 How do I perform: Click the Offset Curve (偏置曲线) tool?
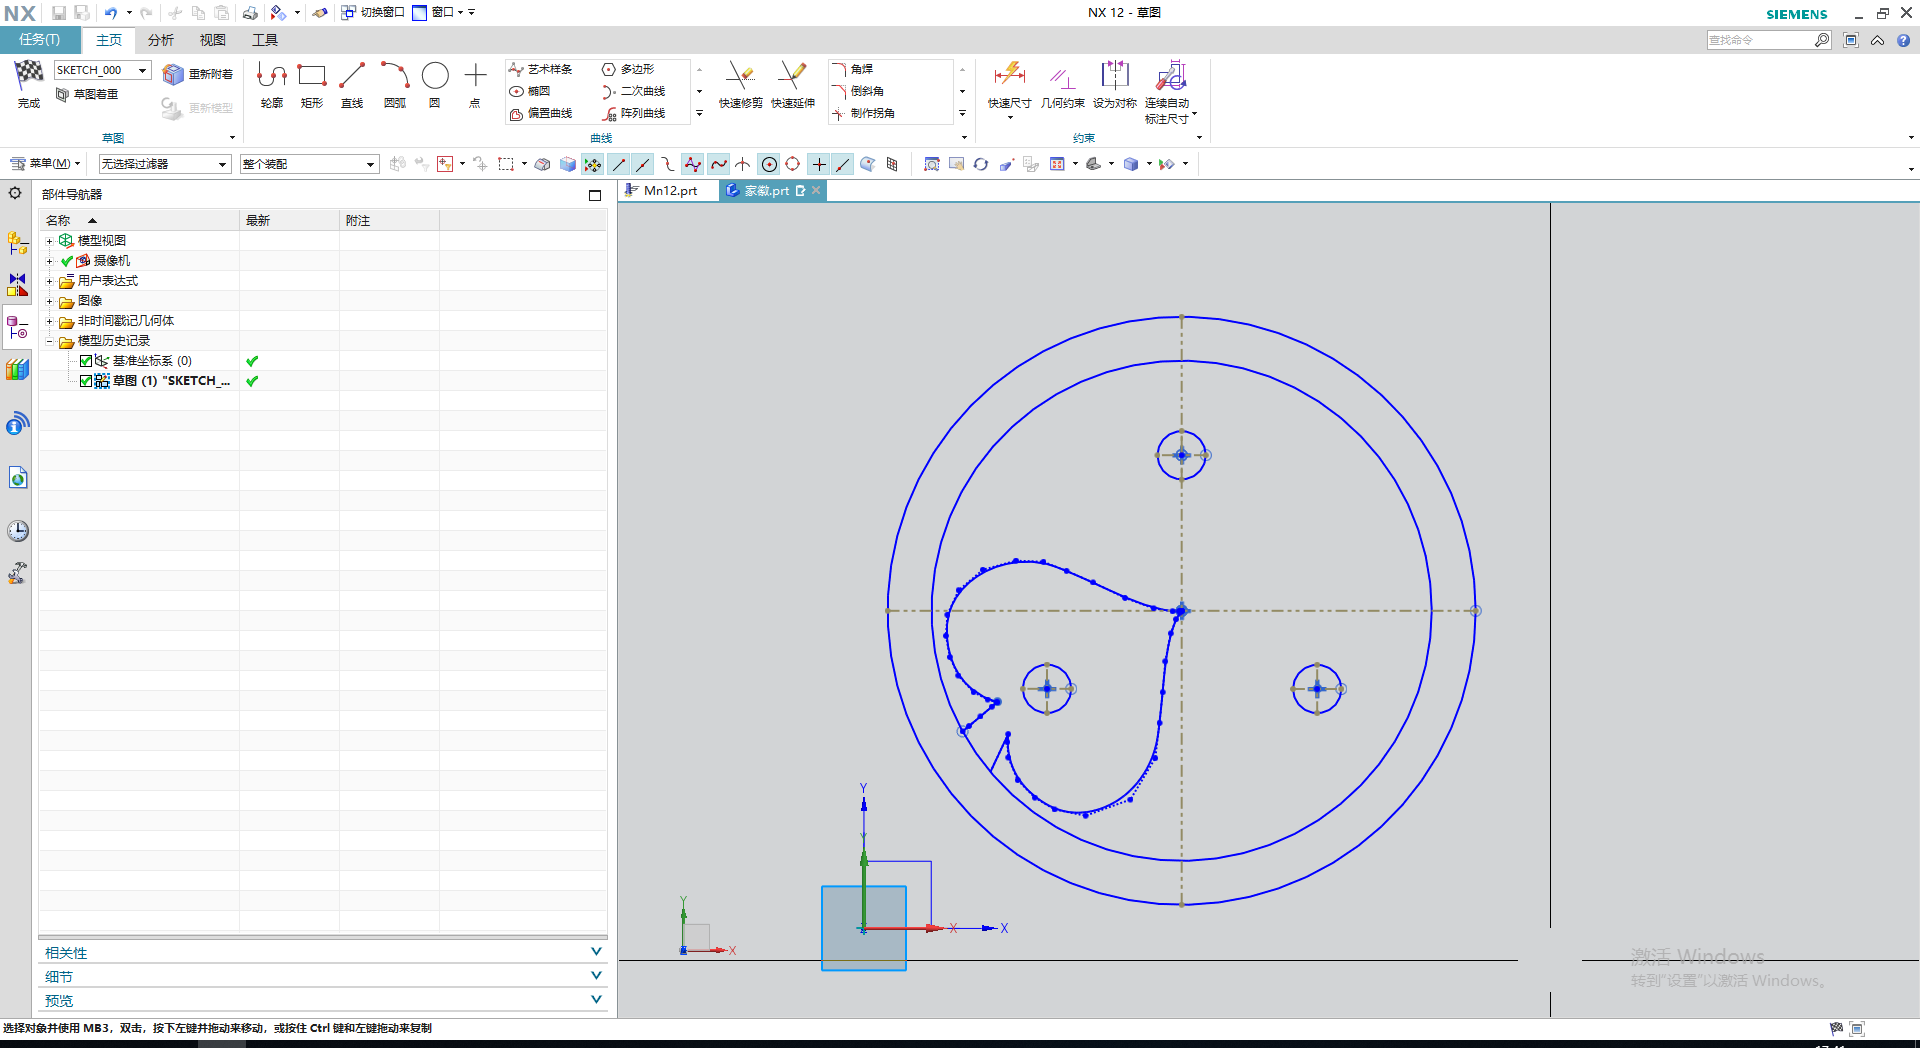point(540,113)
